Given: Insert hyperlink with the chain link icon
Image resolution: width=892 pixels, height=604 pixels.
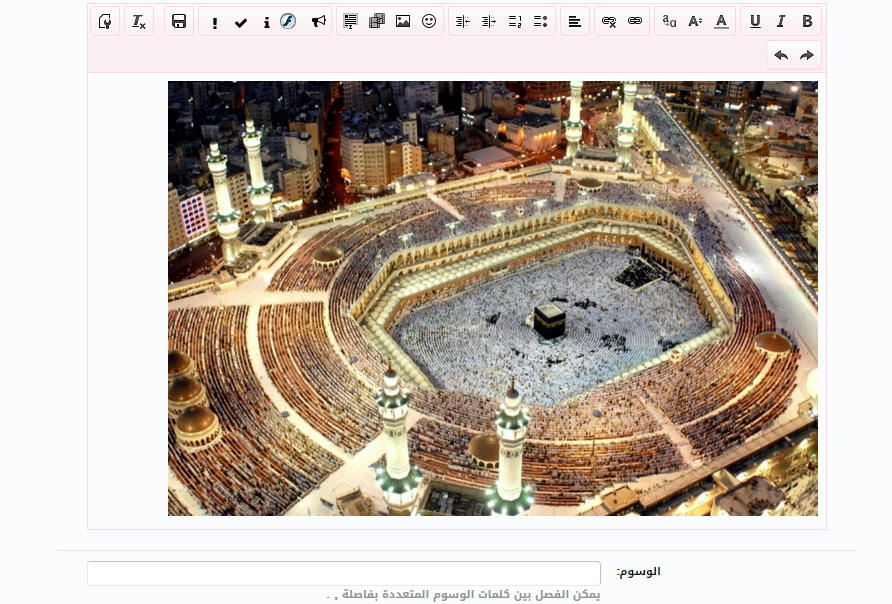Looking at the screenshot, I should click(635, 22).
